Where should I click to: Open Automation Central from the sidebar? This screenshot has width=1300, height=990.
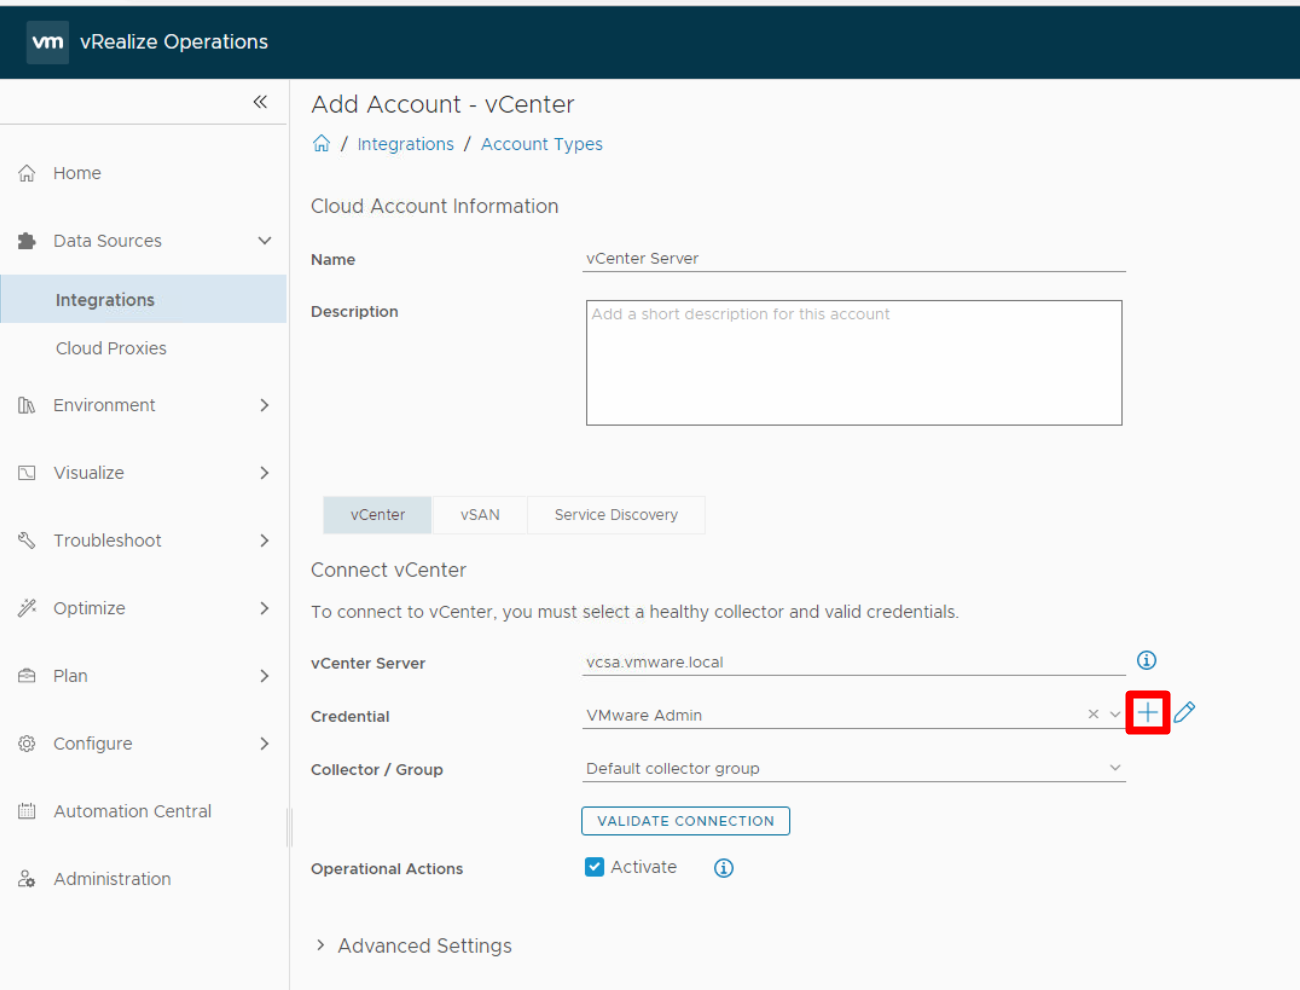(x=130, y=811)
